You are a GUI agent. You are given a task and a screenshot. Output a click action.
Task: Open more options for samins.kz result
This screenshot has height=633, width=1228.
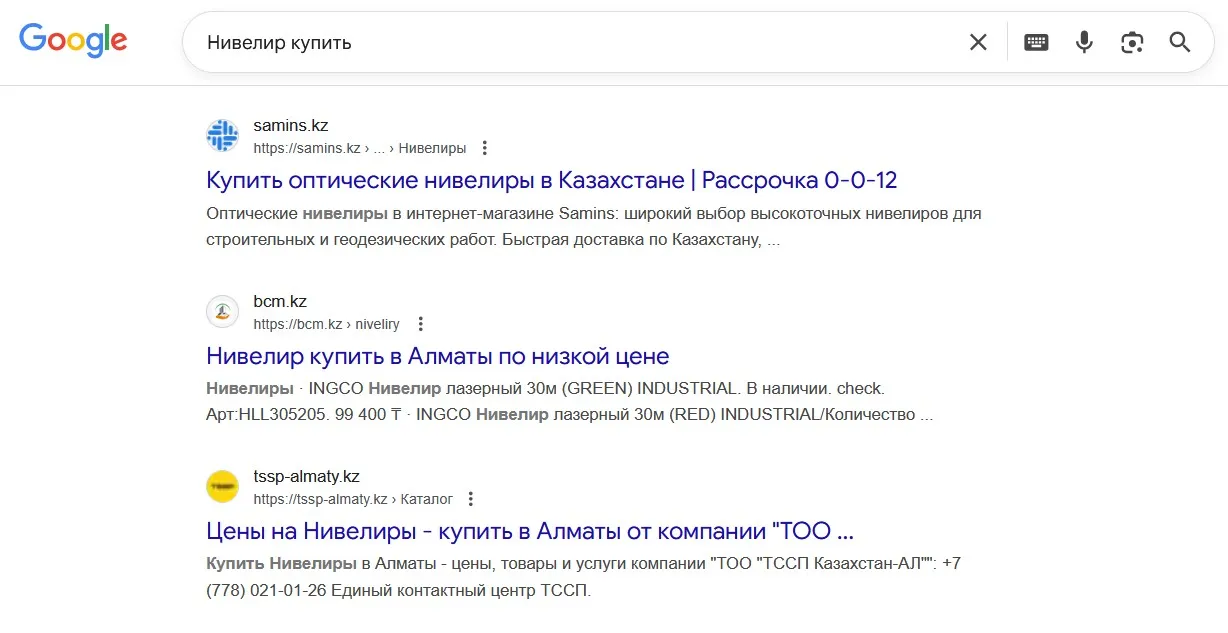click(485, 148)
